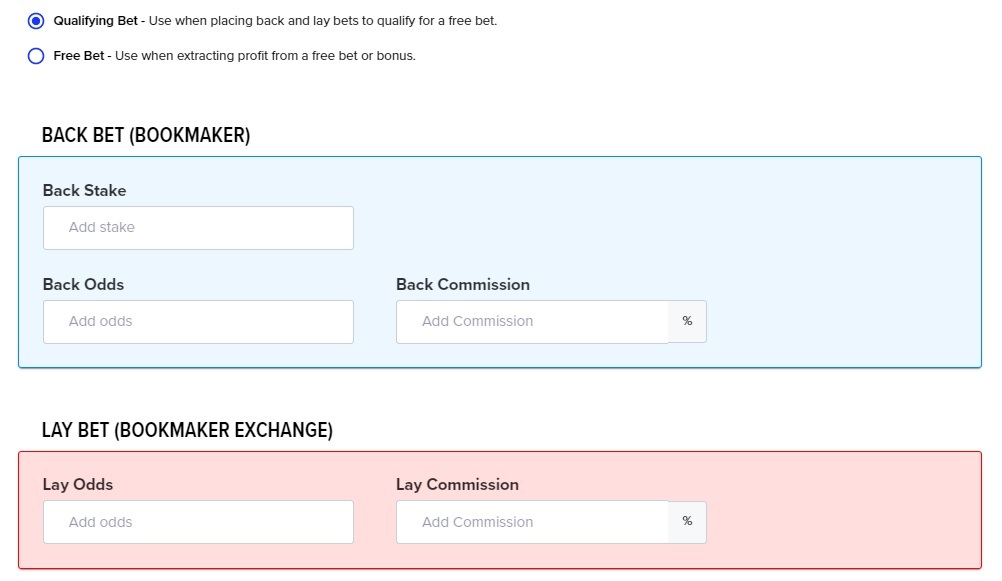The width and height of the screenshot is (1002, 581).
Task: Click the 'Use when placing back and lay bets' description
Action: (x=323, y=20)
